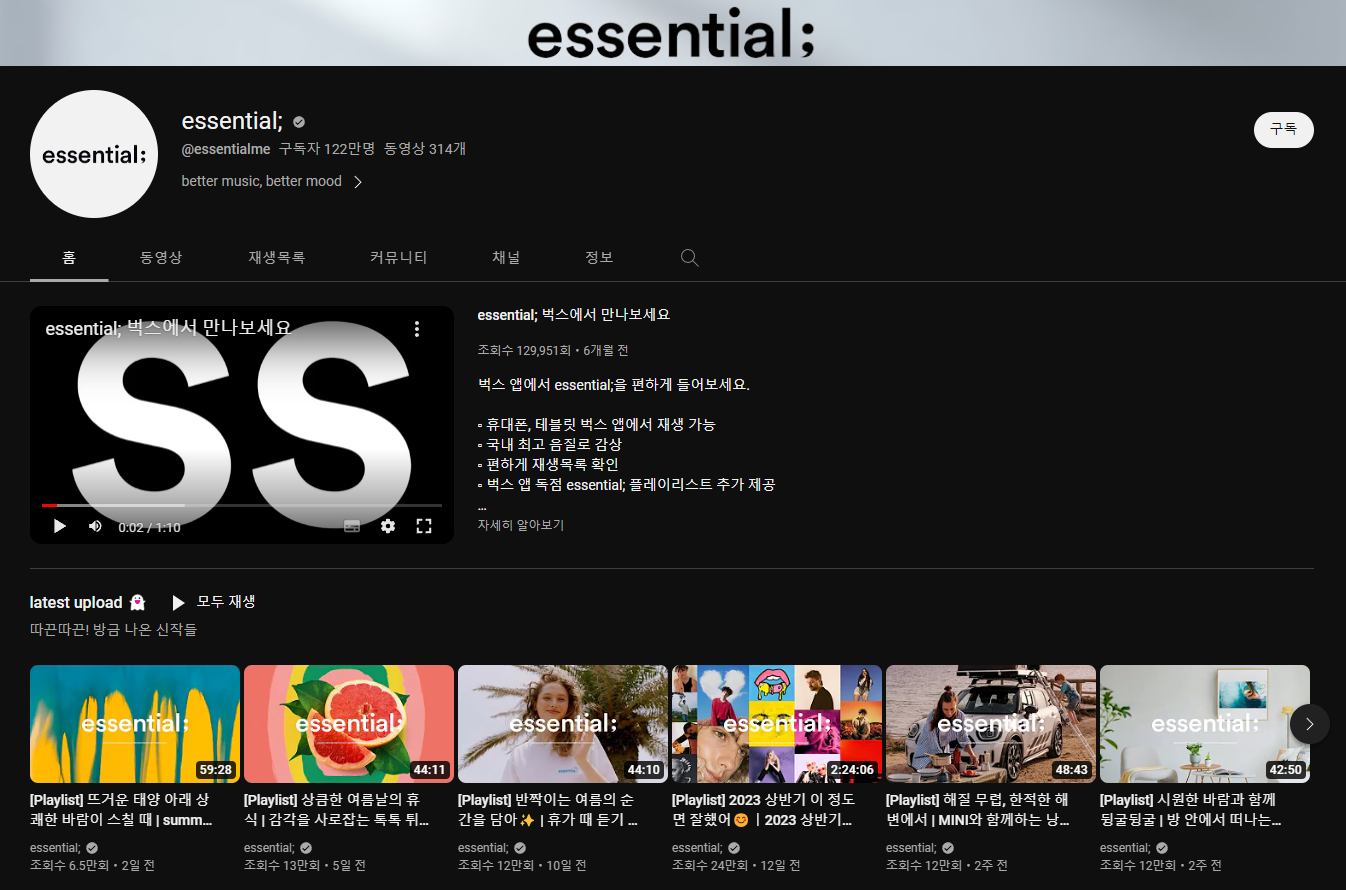
Task: Expand description via '자세히 알아보기'
Action: pos(521,525)
